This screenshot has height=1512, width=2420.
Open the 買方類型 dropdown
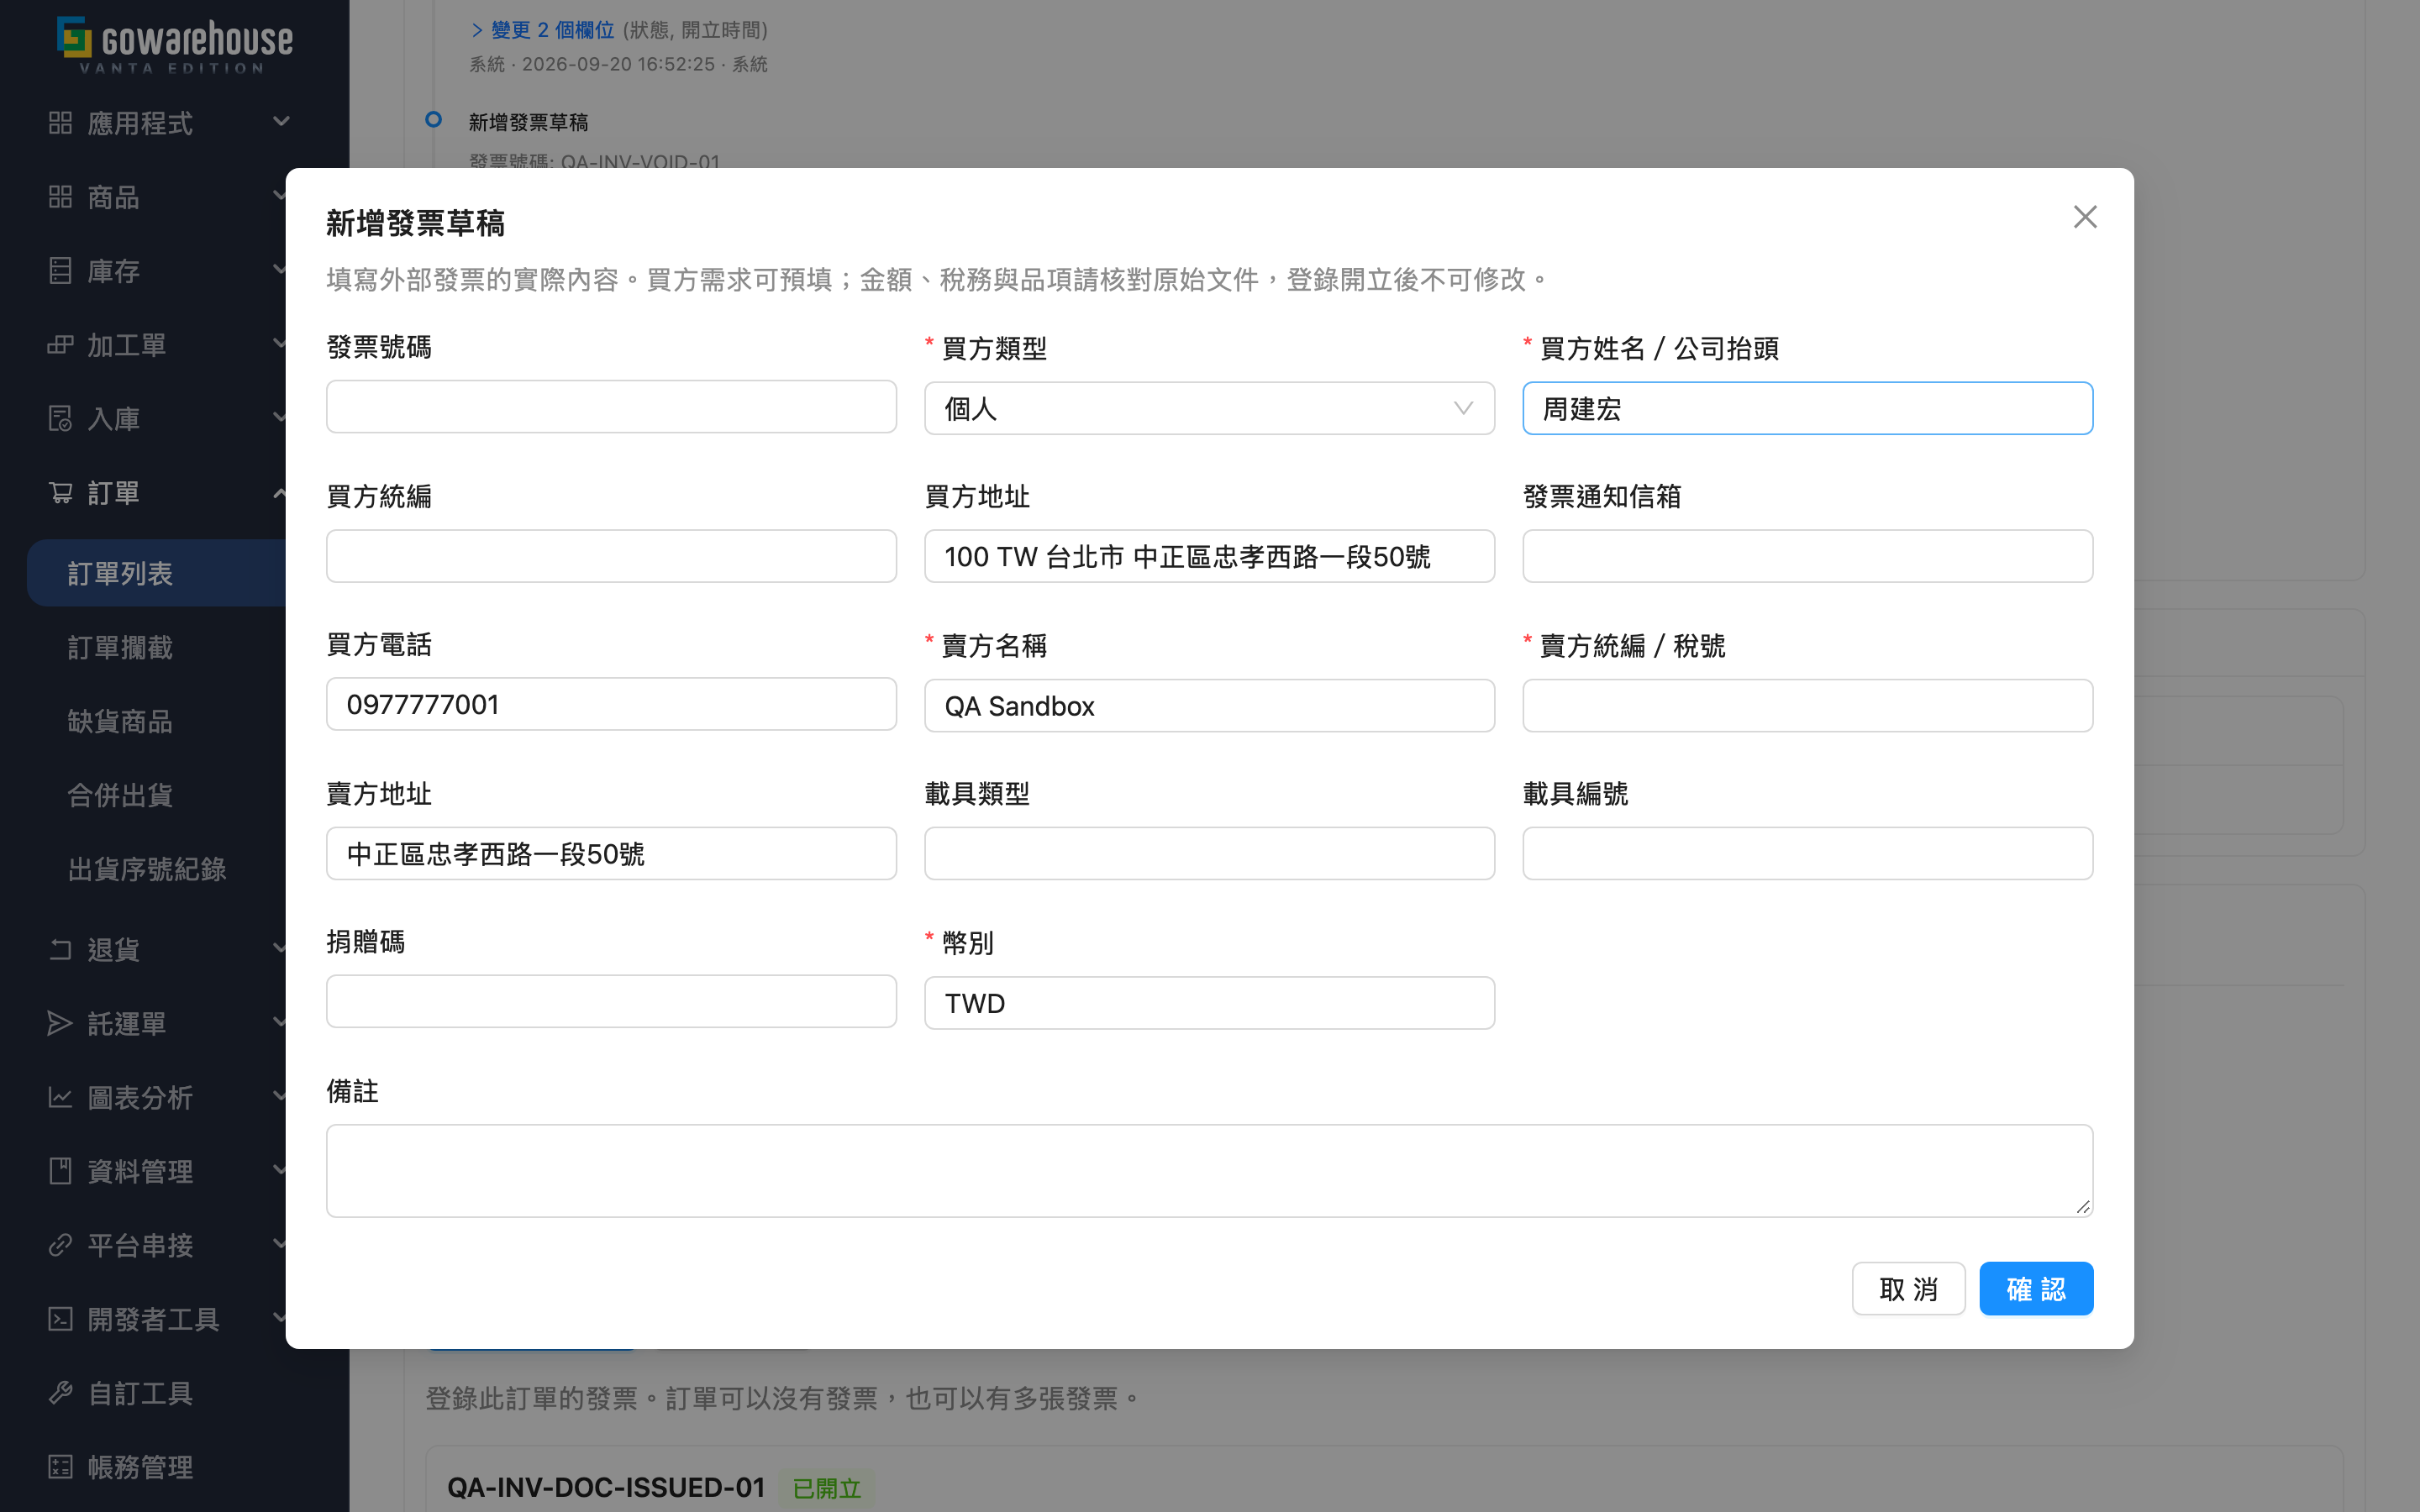[1209, 408]
